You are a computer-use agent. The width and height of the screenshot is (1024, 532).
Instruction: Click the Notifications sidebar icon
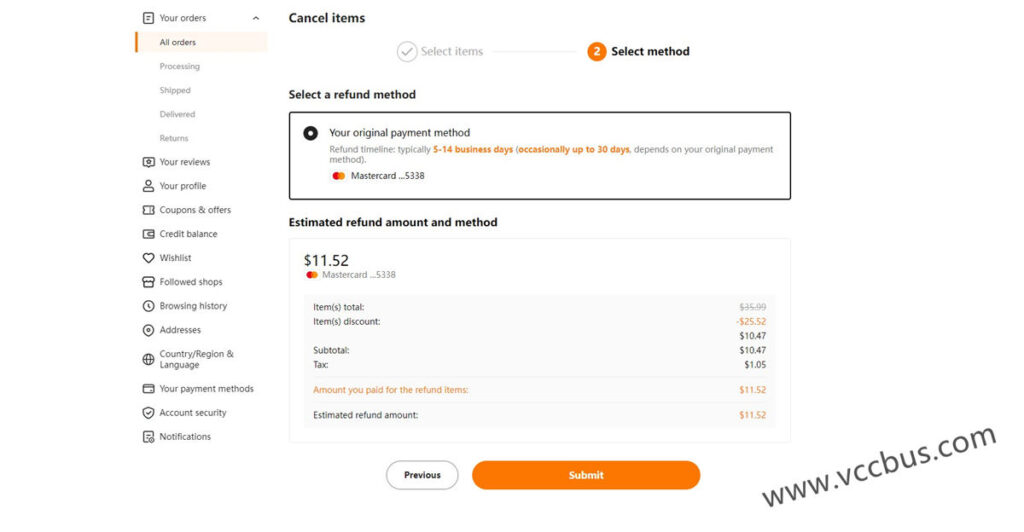tap(149, 437)
